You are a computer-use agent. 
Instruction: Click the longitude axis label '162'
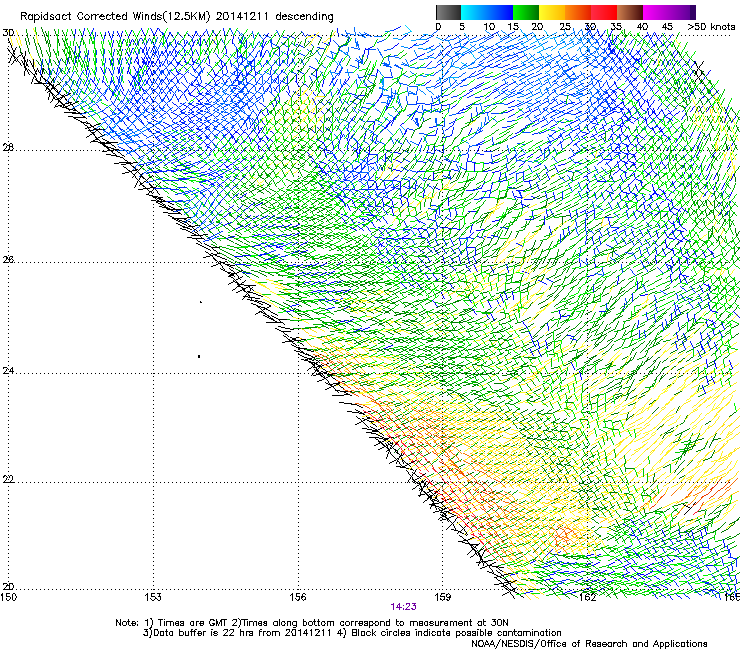coord(588,597)
